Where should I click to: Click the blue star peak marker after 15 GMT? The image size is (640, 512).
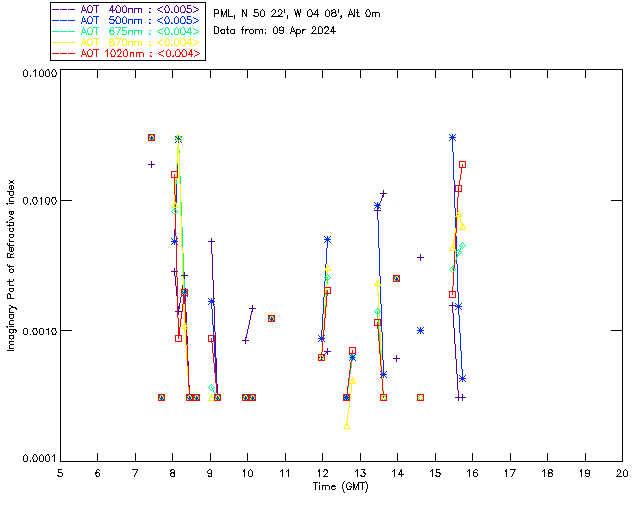pyautogui.click(x=452, y=138)
